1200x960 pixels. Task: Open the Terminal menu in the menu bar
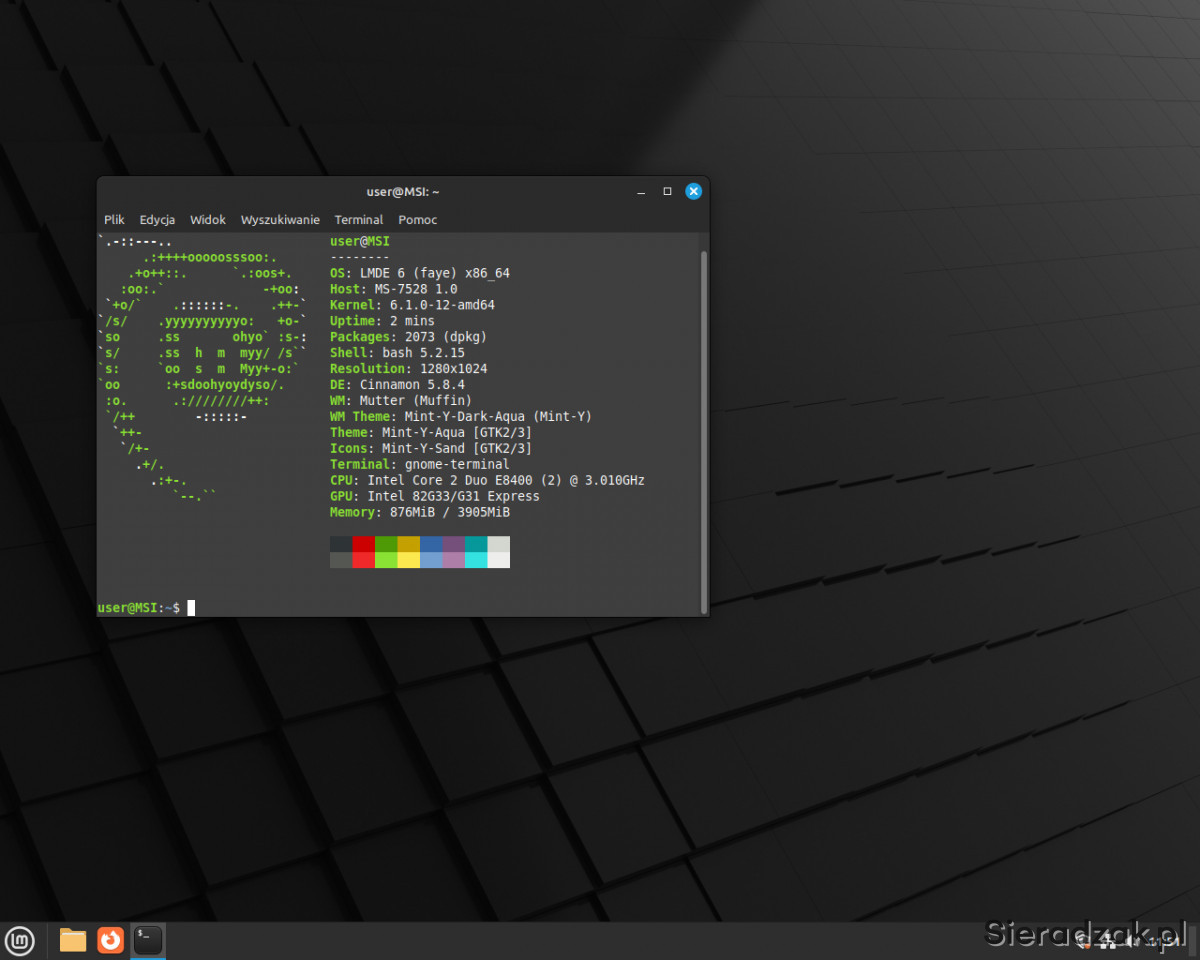pos(359,220)
